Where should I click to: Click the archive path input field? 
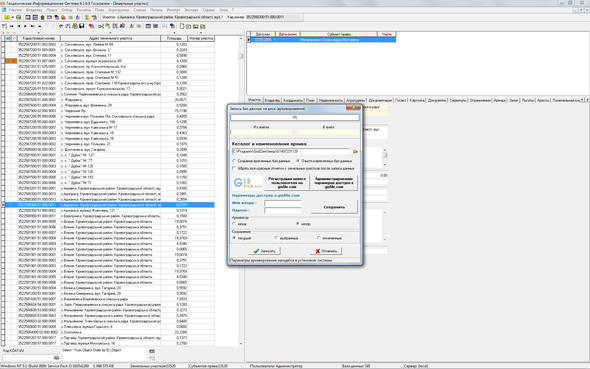(x=291, y=151)
